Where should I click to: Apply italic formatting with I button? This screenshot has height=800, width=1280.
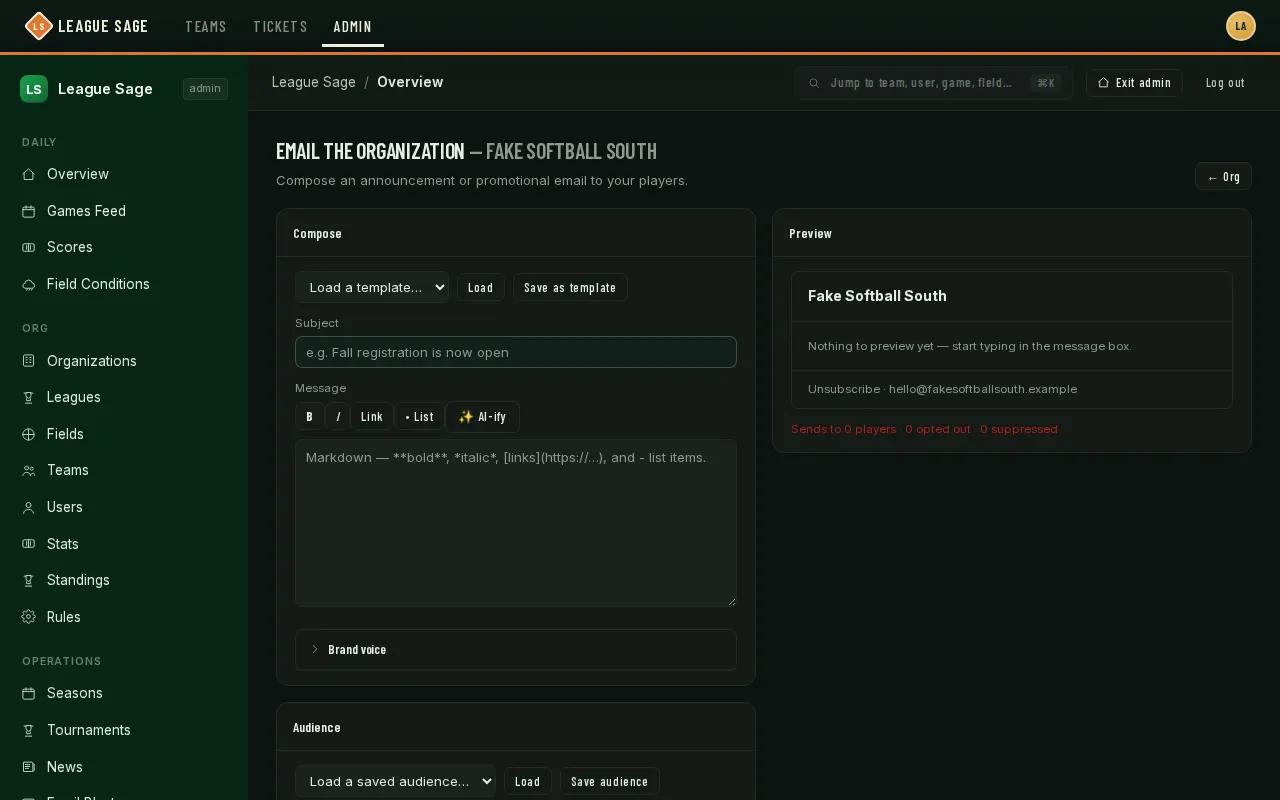pyautogui.click(x=338, y=416)
